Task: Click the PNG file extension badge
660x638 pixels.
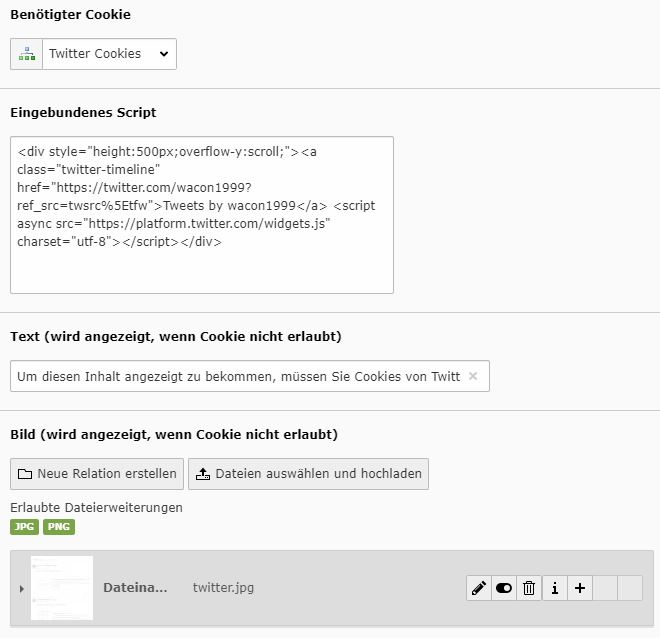Action: click(59, 527)
